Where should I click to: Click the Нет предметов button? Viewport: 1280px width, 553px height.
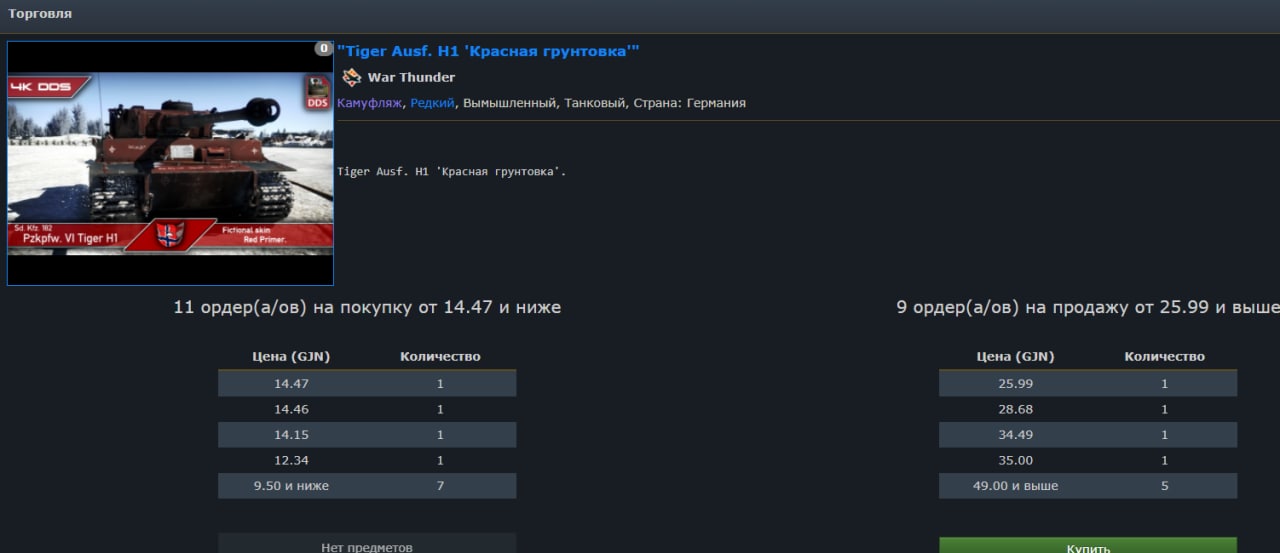coord(367,546)
